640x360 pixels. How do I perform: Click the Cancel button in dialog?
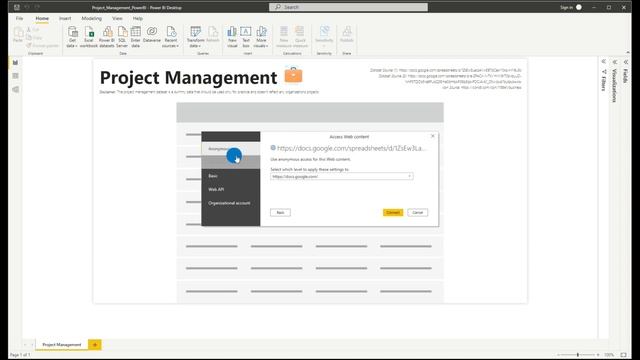(x=418, y=213)
